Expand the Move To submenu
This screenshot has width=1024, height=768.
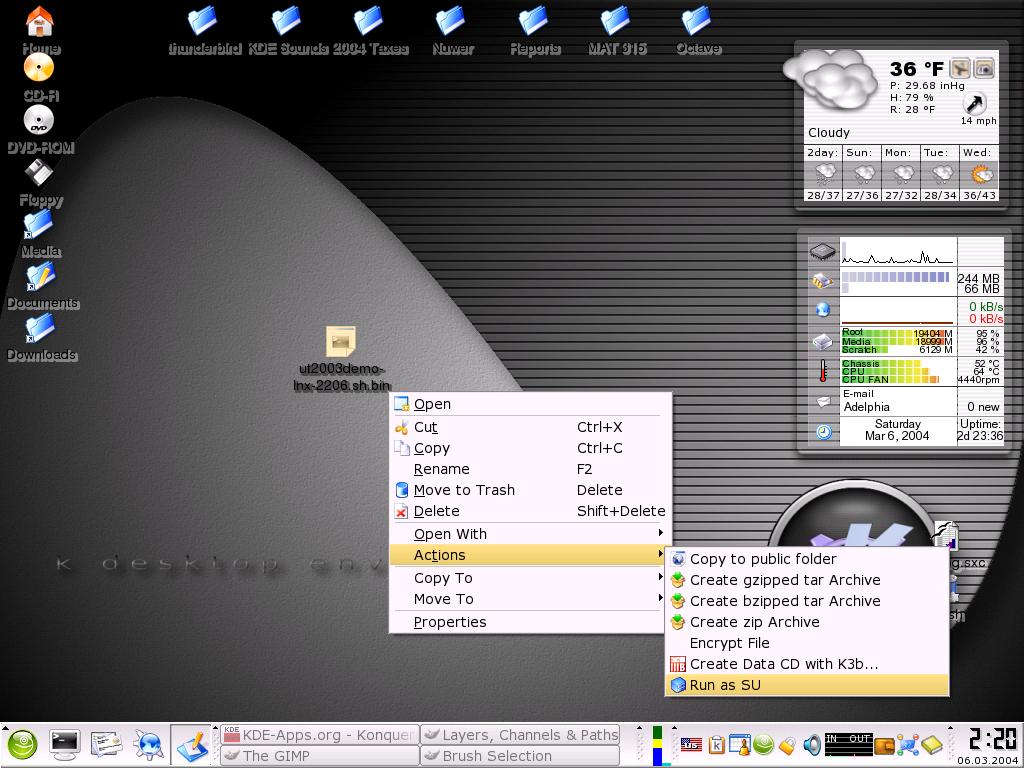527,599
